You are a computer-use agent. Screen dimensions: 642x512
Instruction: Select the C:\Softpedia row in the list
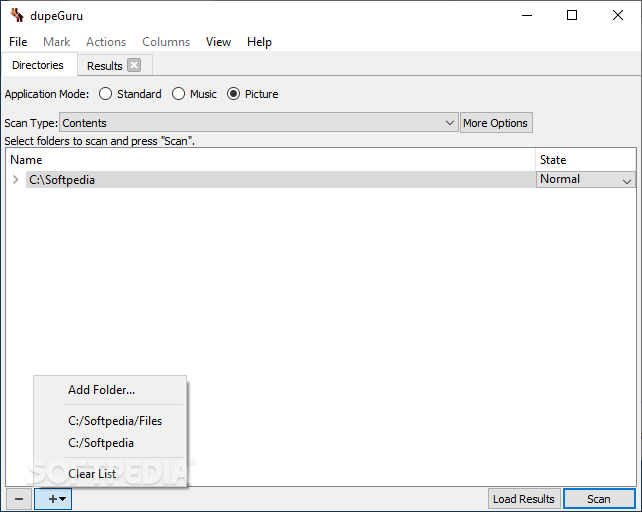pos(281,180)
